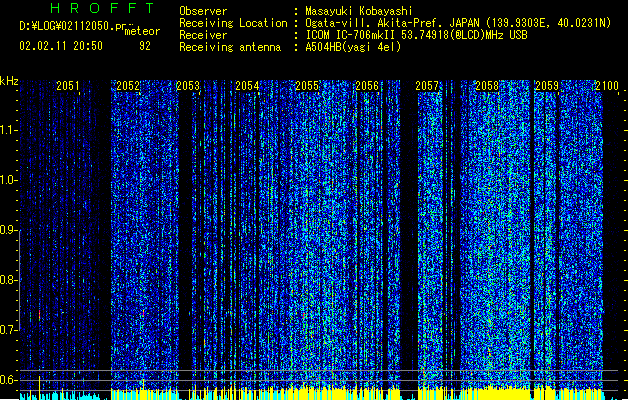Click the date stamp 02.02.11 20:50
Screen dimensions: 629x400
point(61,46)
